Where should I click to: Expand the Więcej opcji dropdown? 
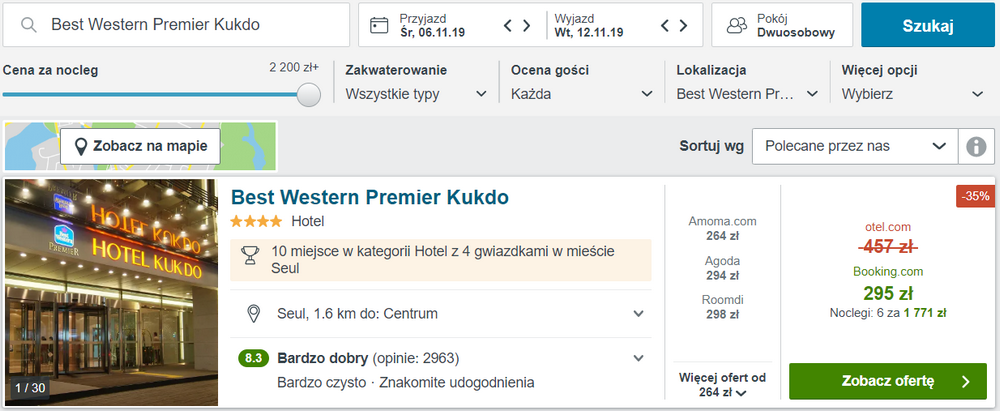tap(913, 94)
